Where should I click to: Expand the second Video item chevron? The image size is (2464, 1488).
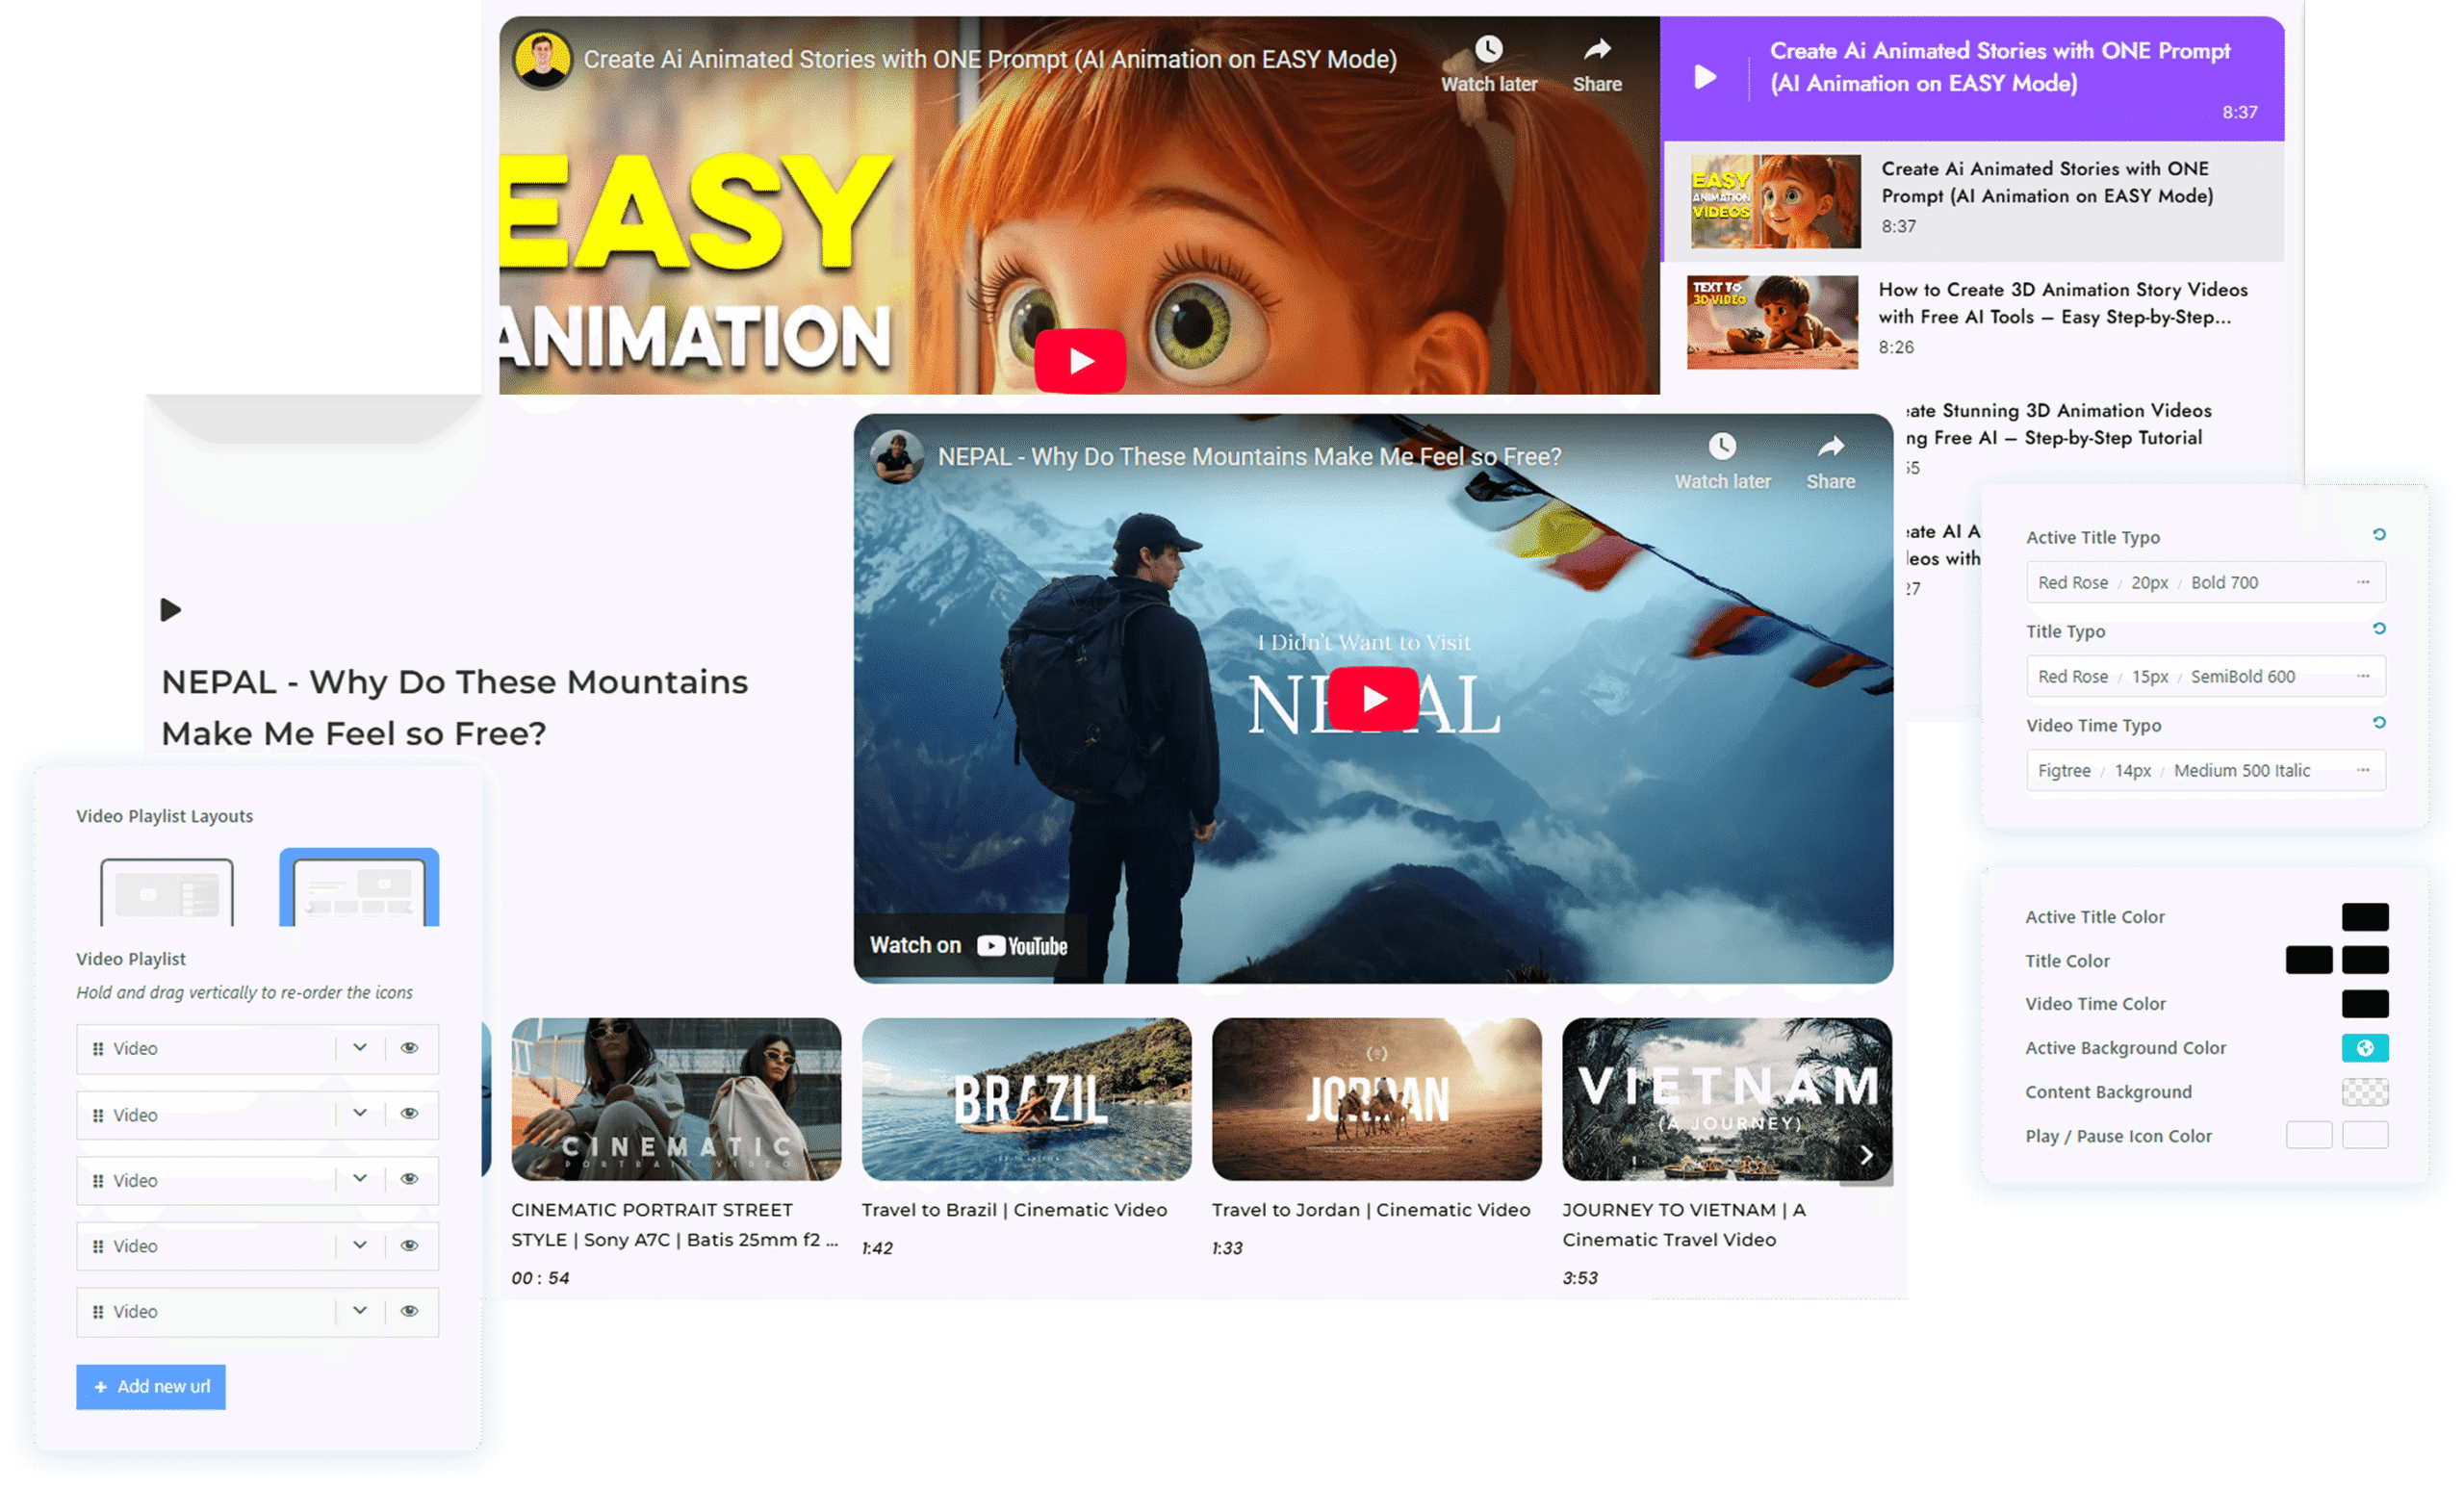[360, 1113]
